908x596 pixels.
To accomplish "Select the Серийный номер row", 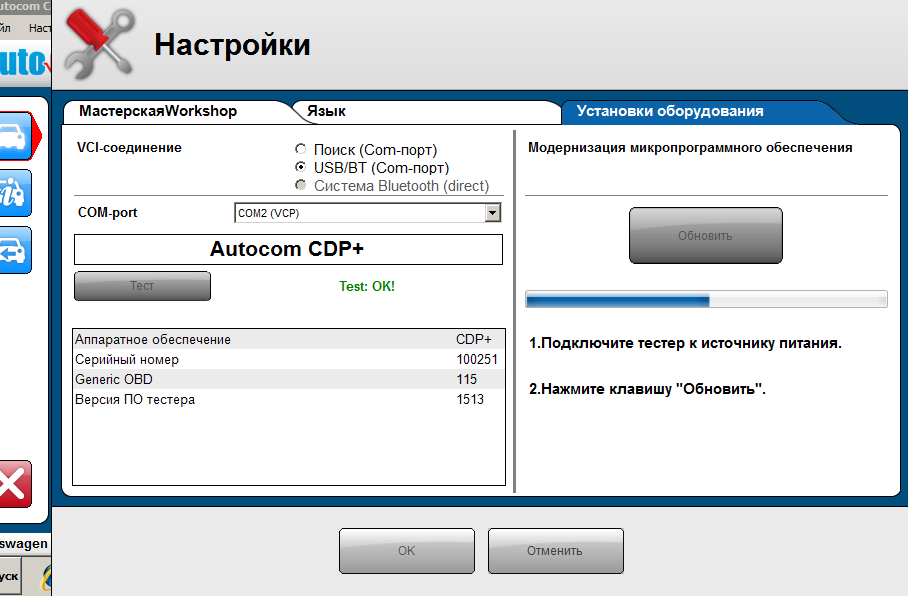I will pyautogui.click(x=288, y=359).
